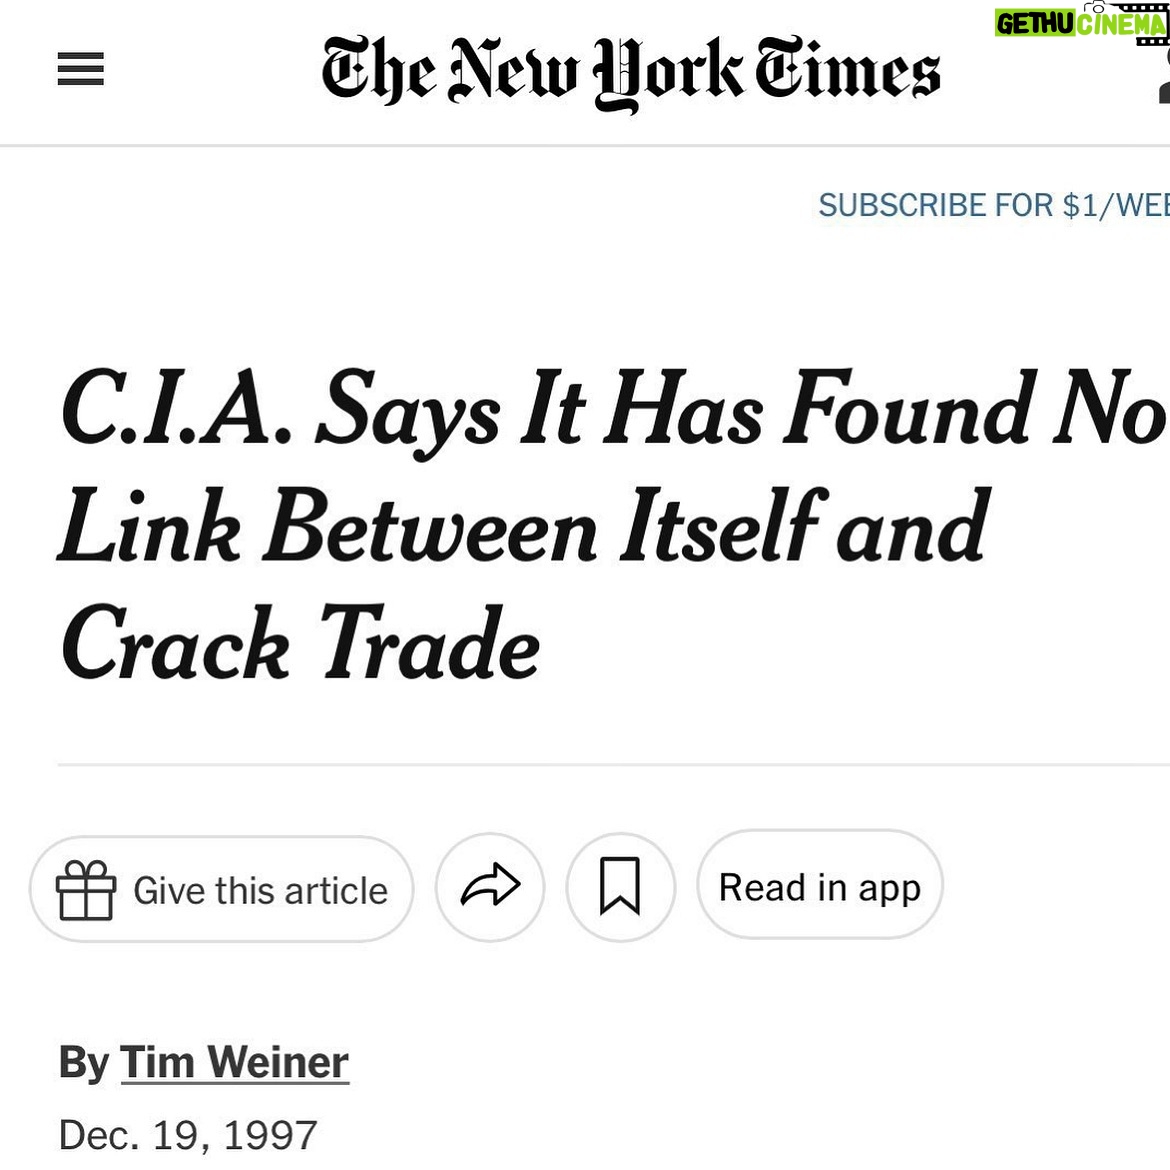This screenshot has height=1170, width=1170.
Task: Click the word "By" in the byline
Action: pos(83,1062)
